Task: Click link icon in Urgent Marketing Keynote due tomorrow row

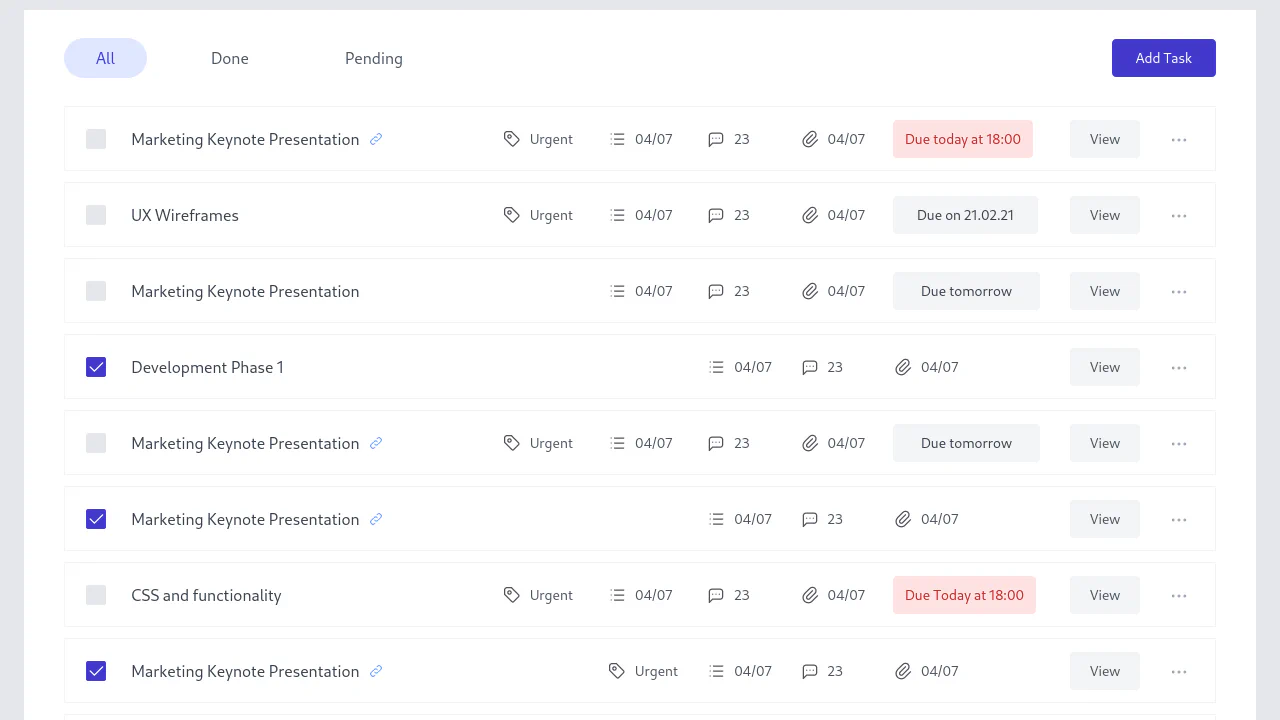Action: click(x=376, y=443)
